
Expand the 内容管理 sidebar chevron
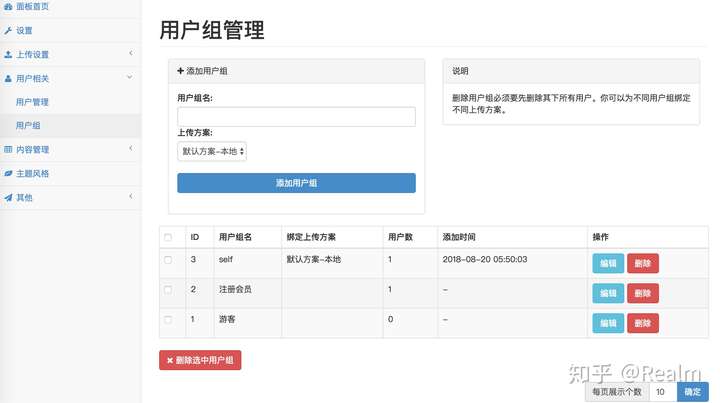coord(131,148)
